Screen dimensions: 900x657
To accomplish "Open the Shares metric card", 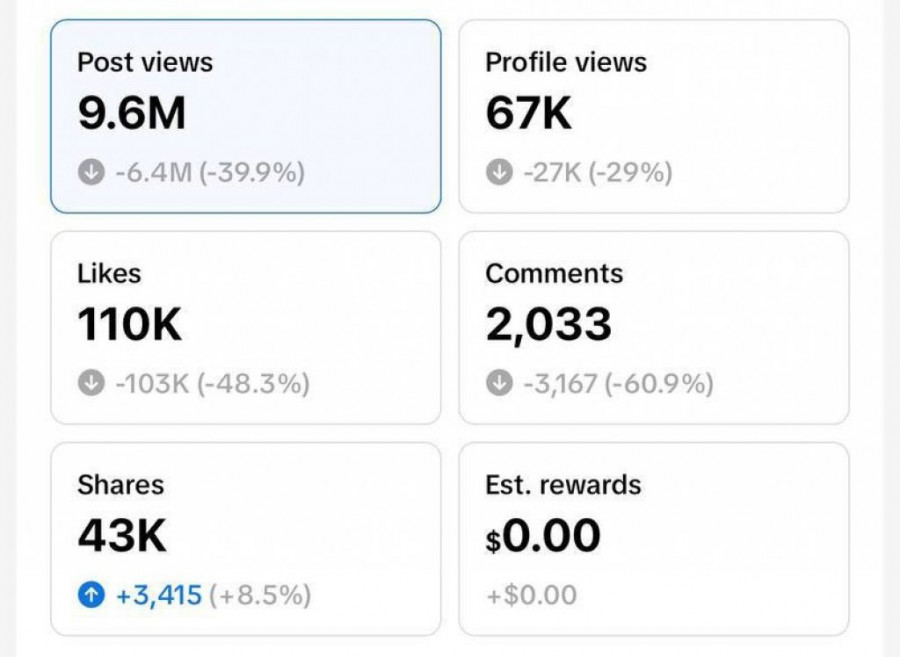I will tap(245, 539).
